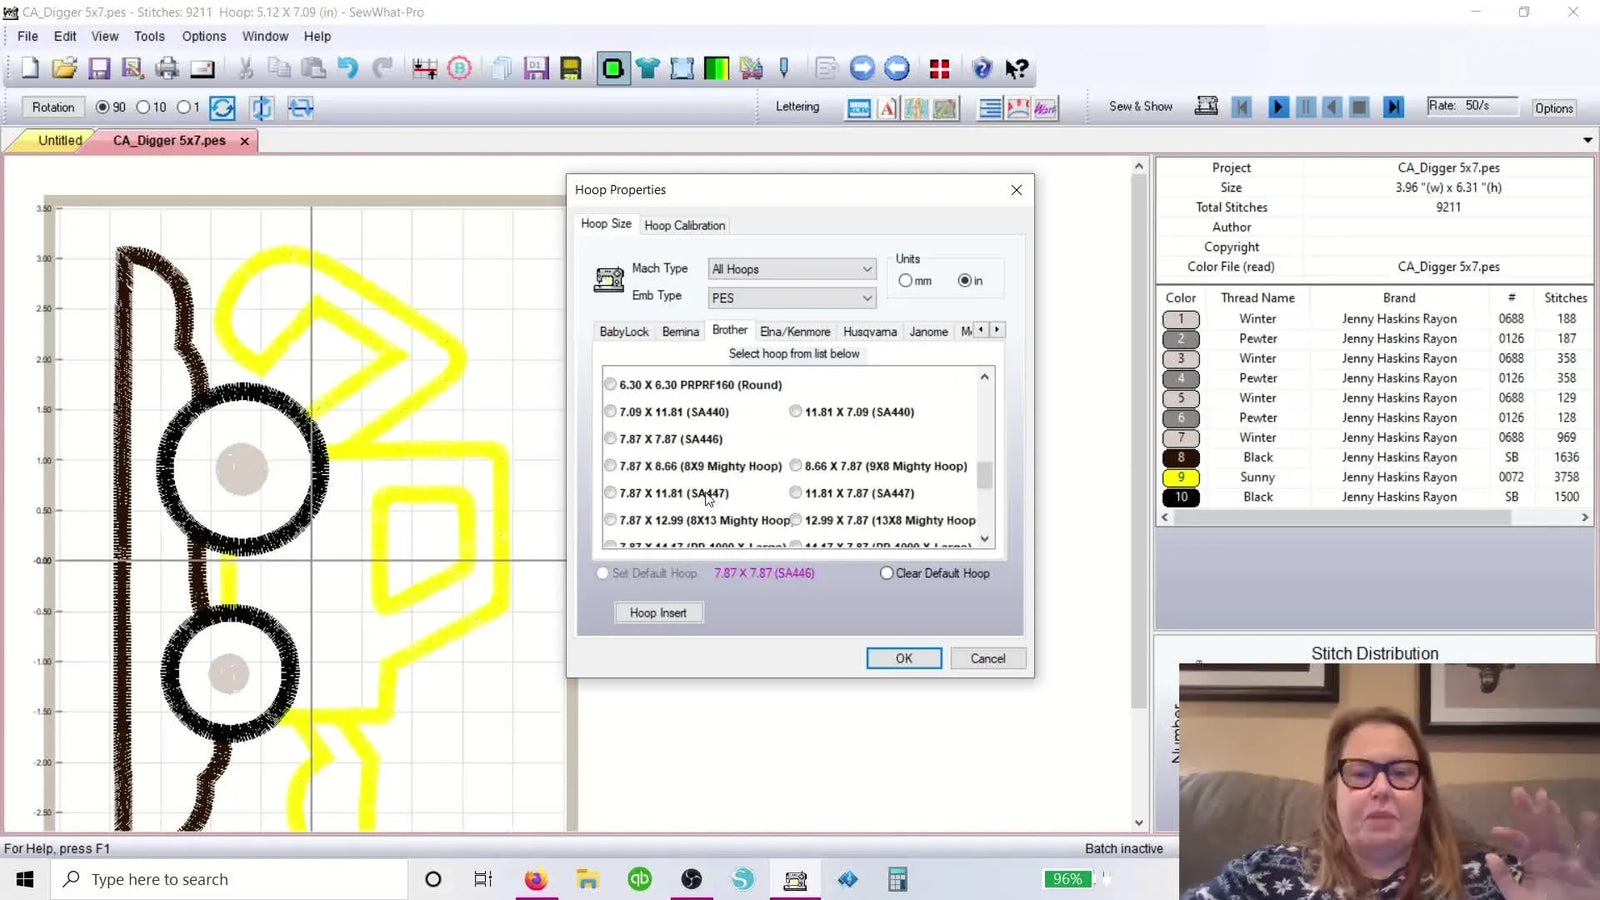Select mm units radio button

click(x=905, y=281)
